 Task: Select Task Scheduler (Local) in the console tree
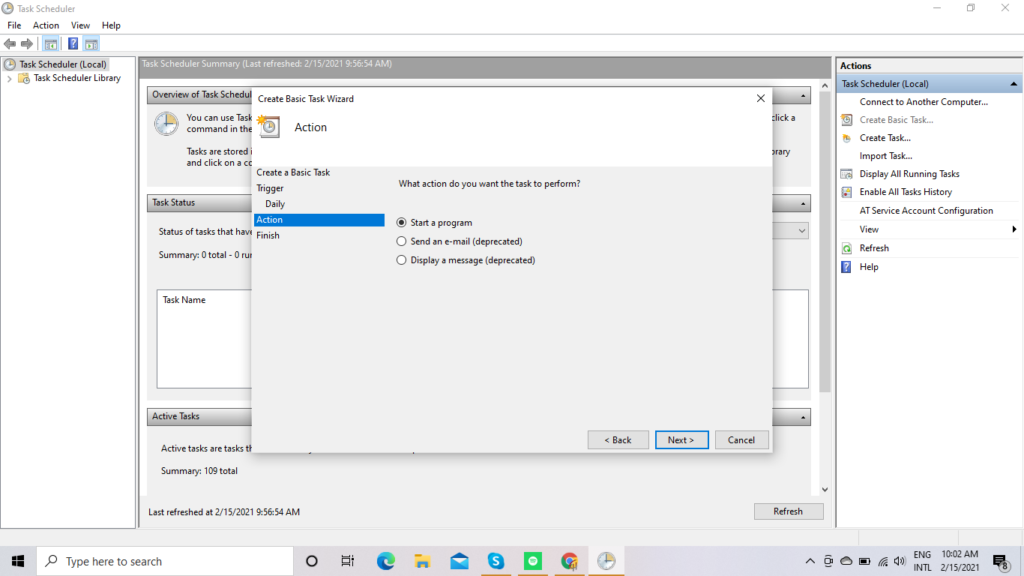tap(63, 64)
